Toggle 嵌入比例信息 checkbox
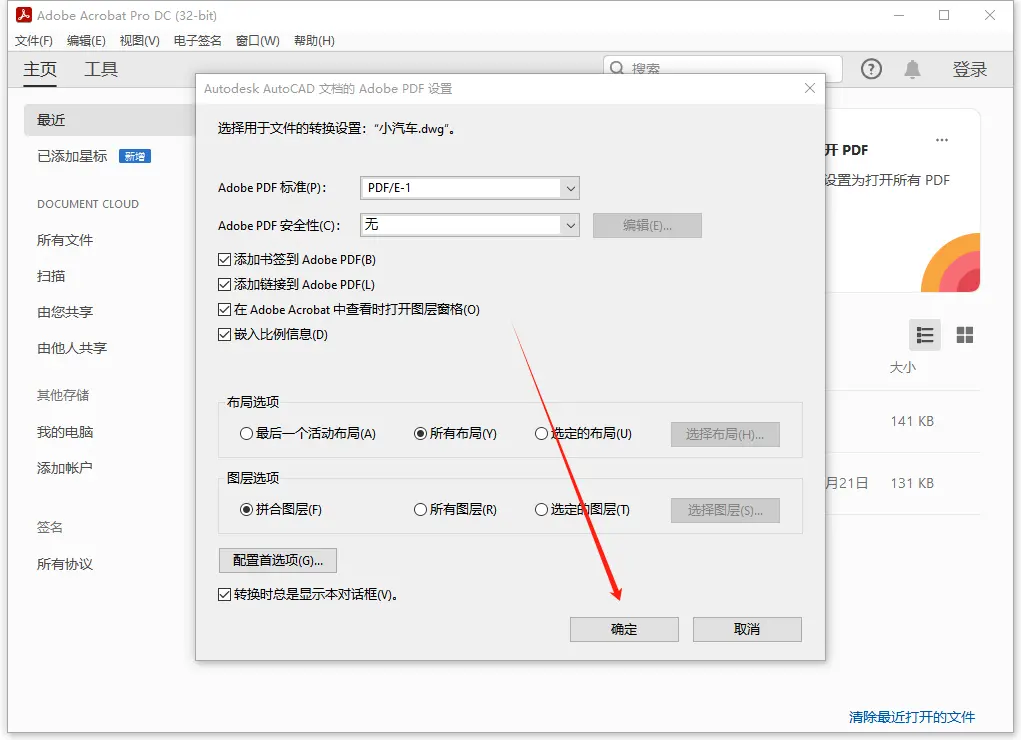The height and width of the screenshot is (740, 1021). coord(225,334)
